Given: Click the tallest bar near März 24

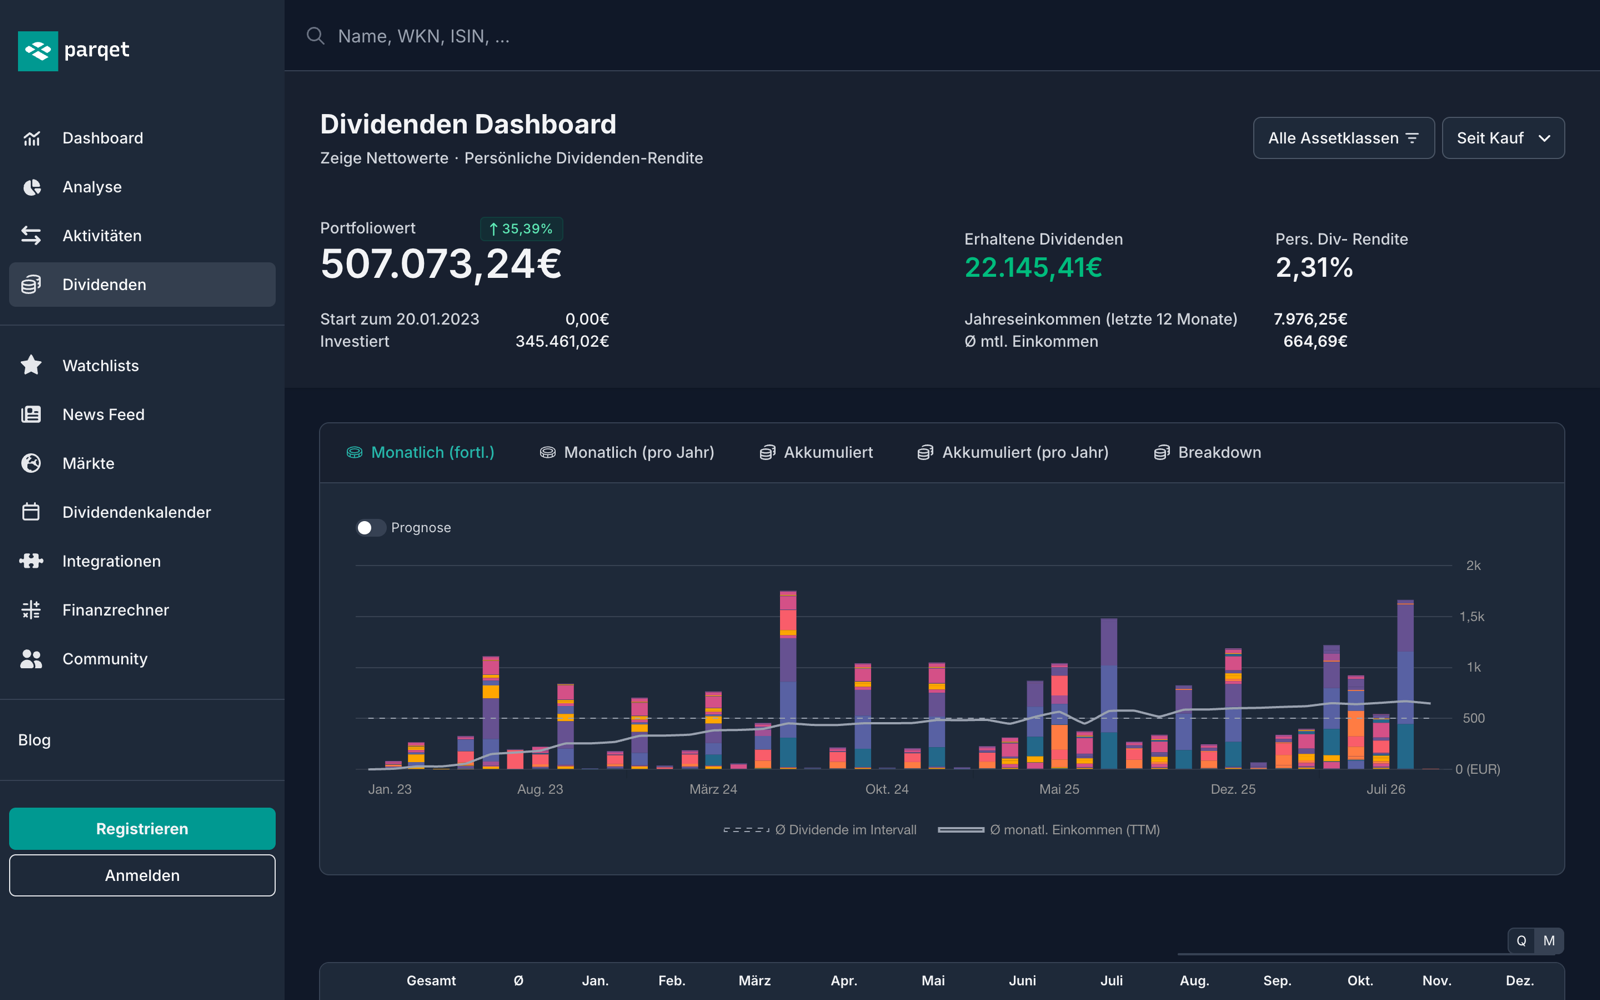Looking at the screenshot, I should [x=788, y=680].
